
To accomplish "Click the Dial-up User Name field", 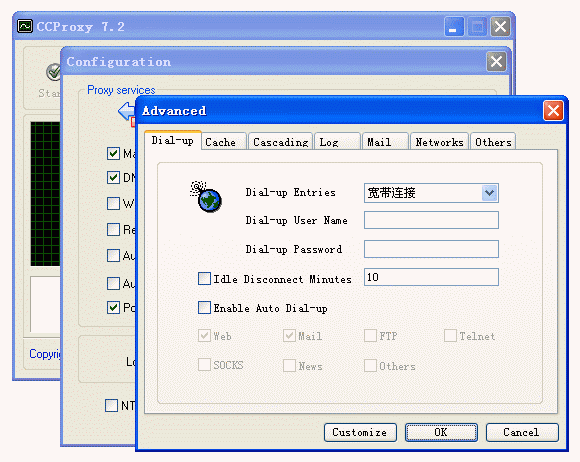I will pyautogui.click(x=431, y=220).
